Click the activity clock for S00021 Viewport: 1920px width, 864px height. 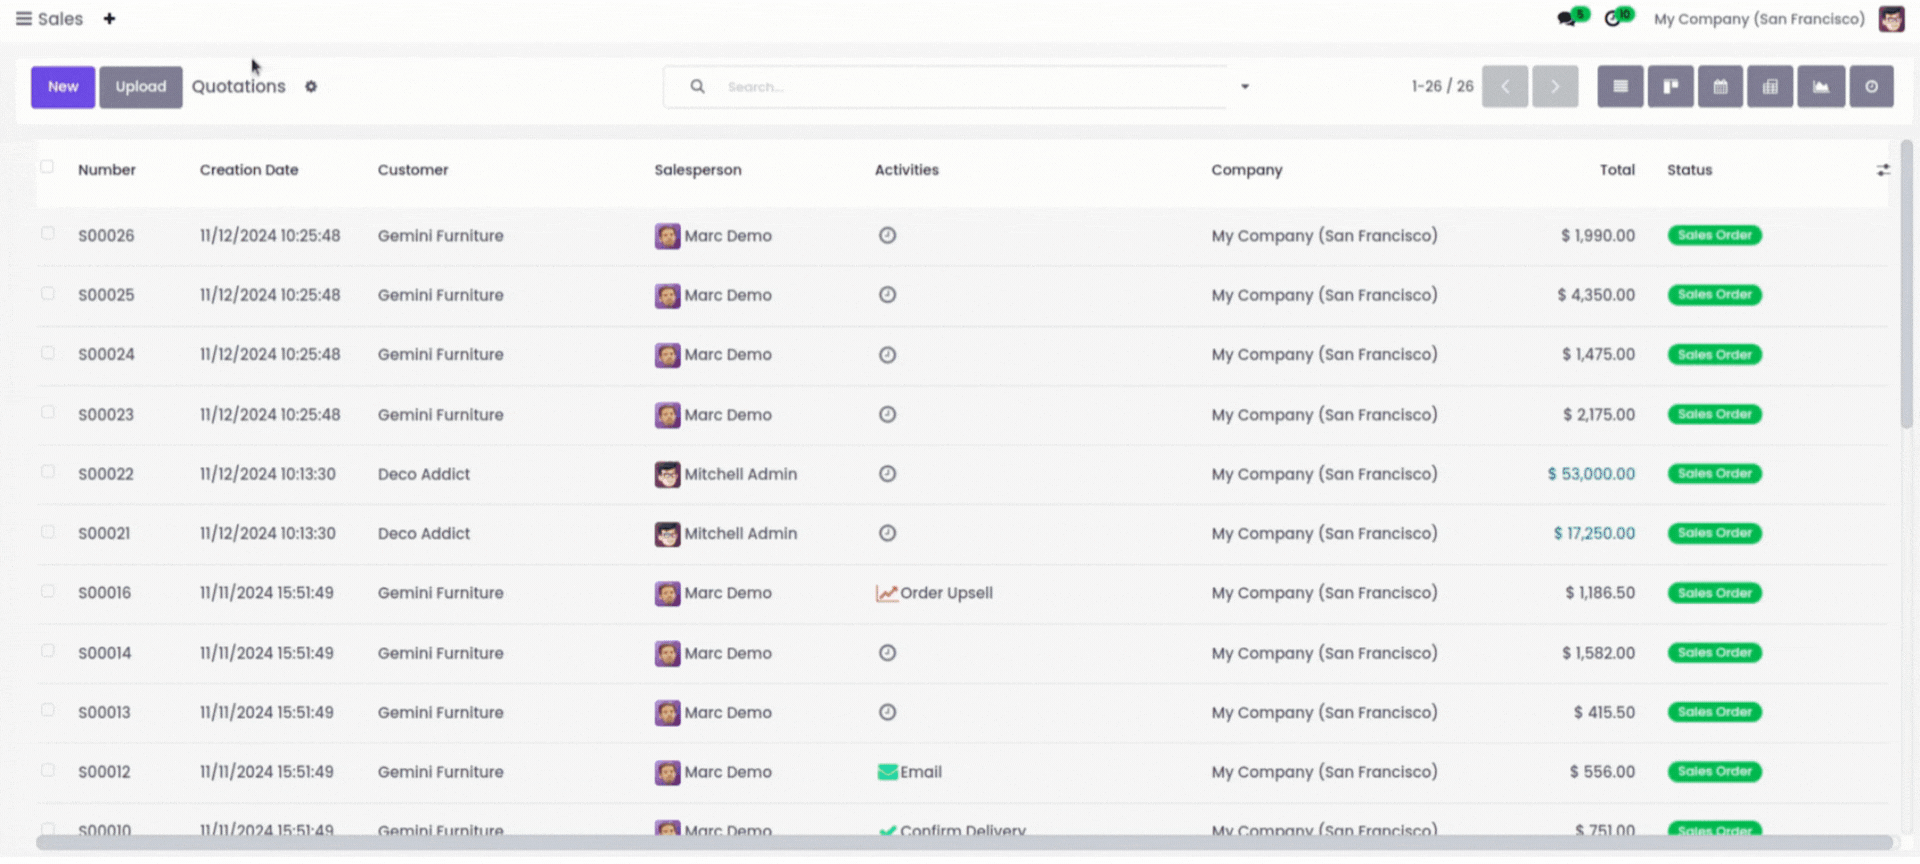[x=887, y=534]
